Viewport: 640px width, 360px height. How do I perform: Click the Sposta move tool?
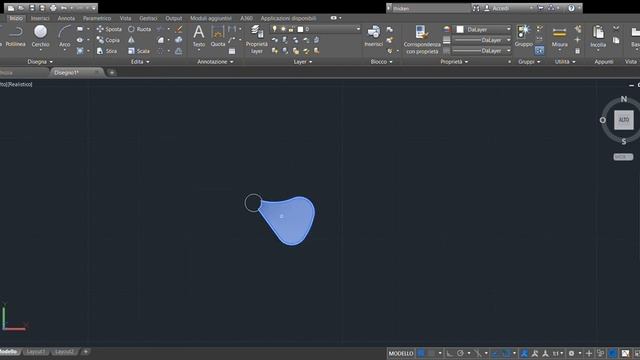109,29
